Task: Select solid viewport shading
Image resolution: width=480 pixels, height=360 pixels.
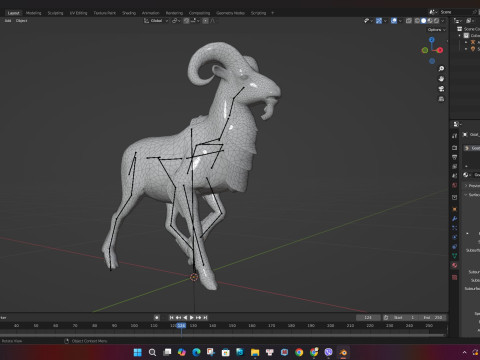Action: tap(423, 21)
